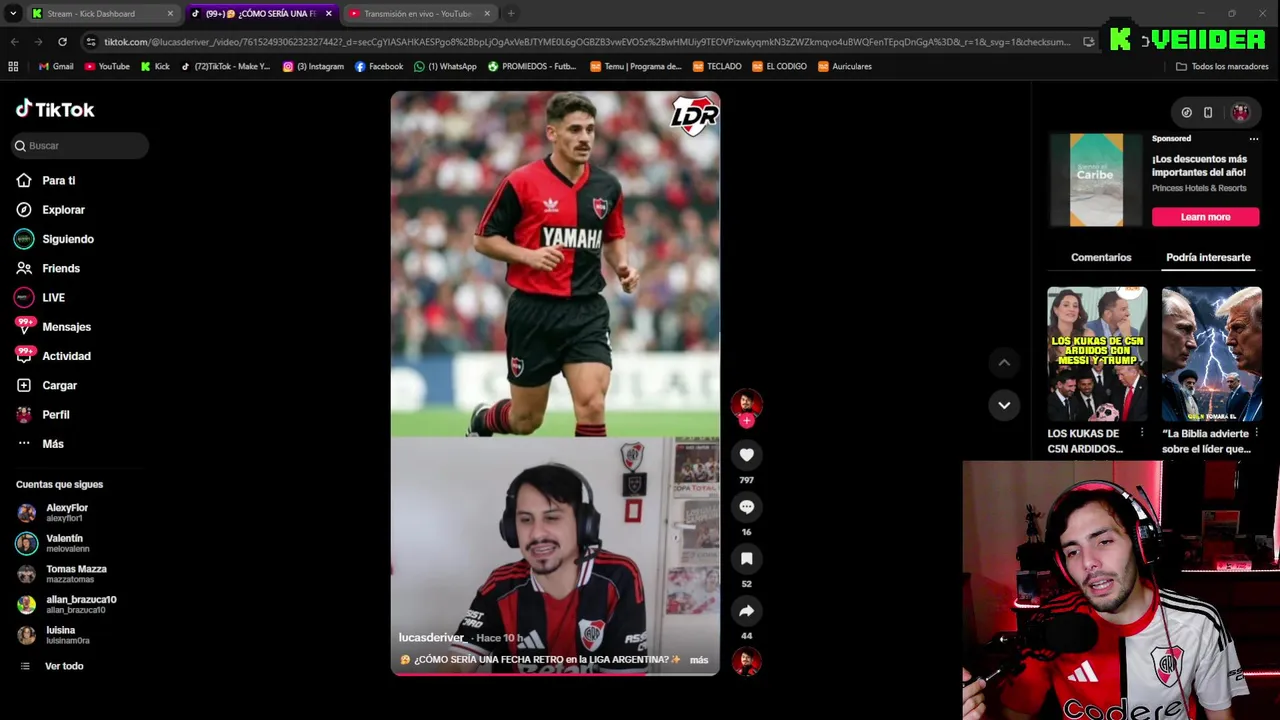Open Todos los marcadores folder
The width and height of the screenshot is (1280, 720).
1222,67
